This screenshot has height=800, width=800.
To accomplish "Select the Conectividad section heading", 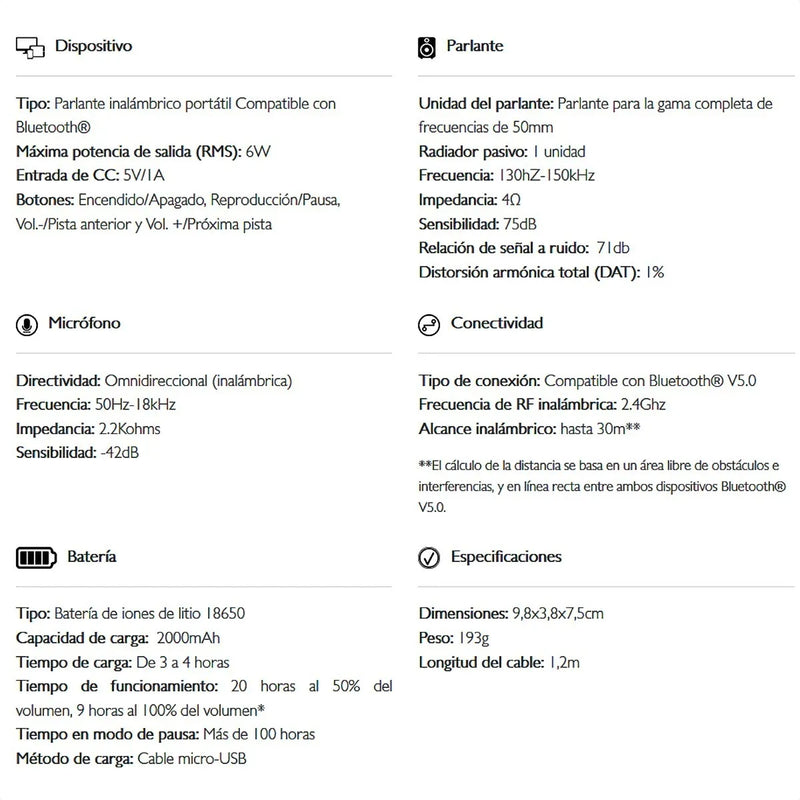I will (x=497, y=323).
